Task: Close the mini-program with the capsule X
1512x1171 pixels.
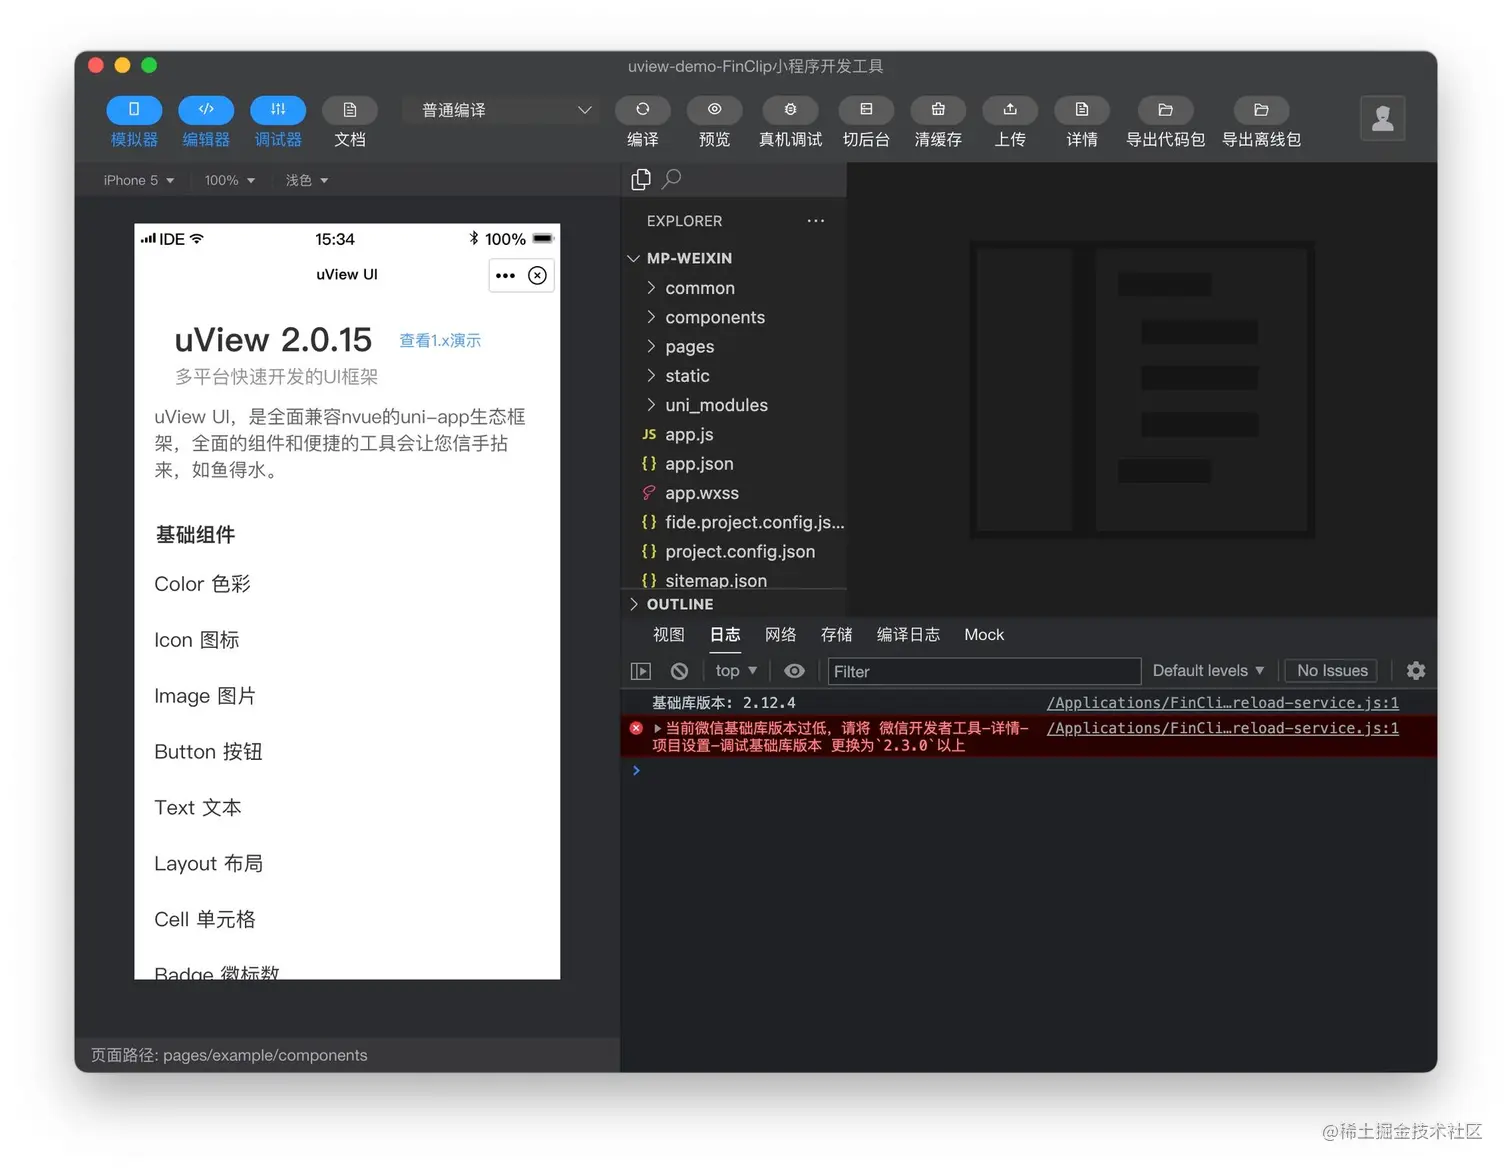Action: (537, 275)
